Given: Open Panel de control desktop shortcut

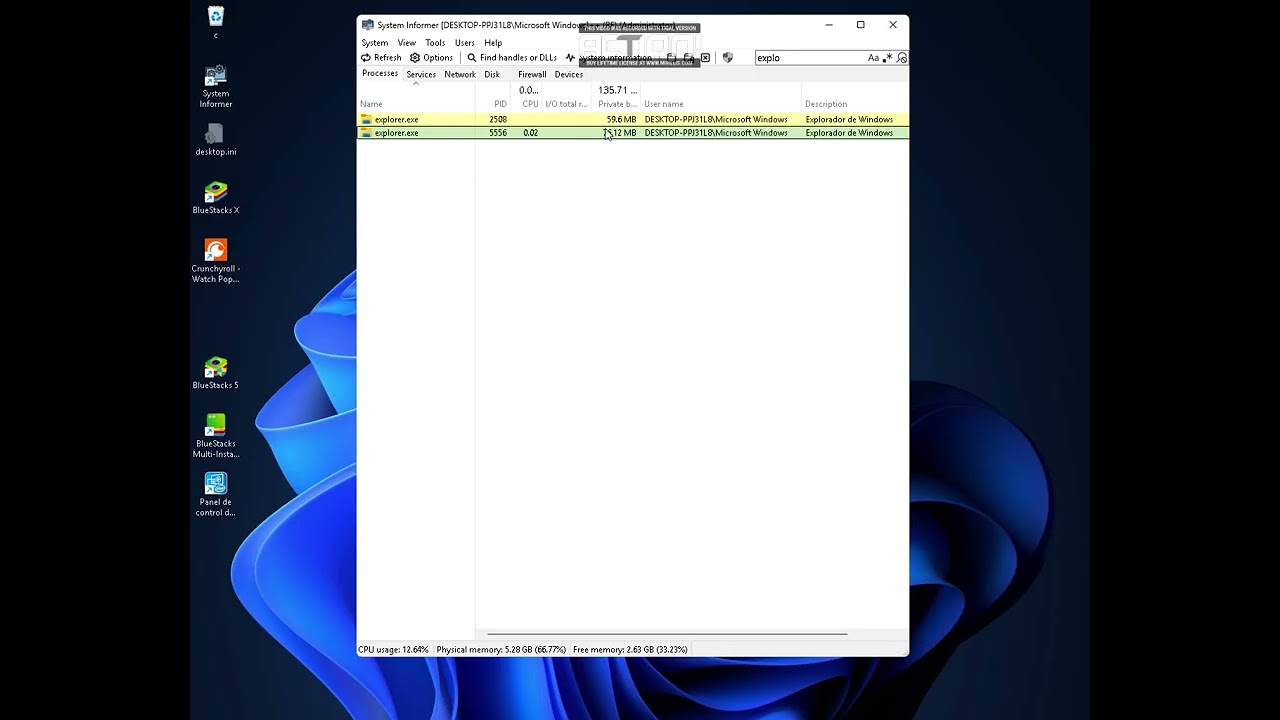Looking at the screenshot, I should pyautogui.click(x=216, y=495).
